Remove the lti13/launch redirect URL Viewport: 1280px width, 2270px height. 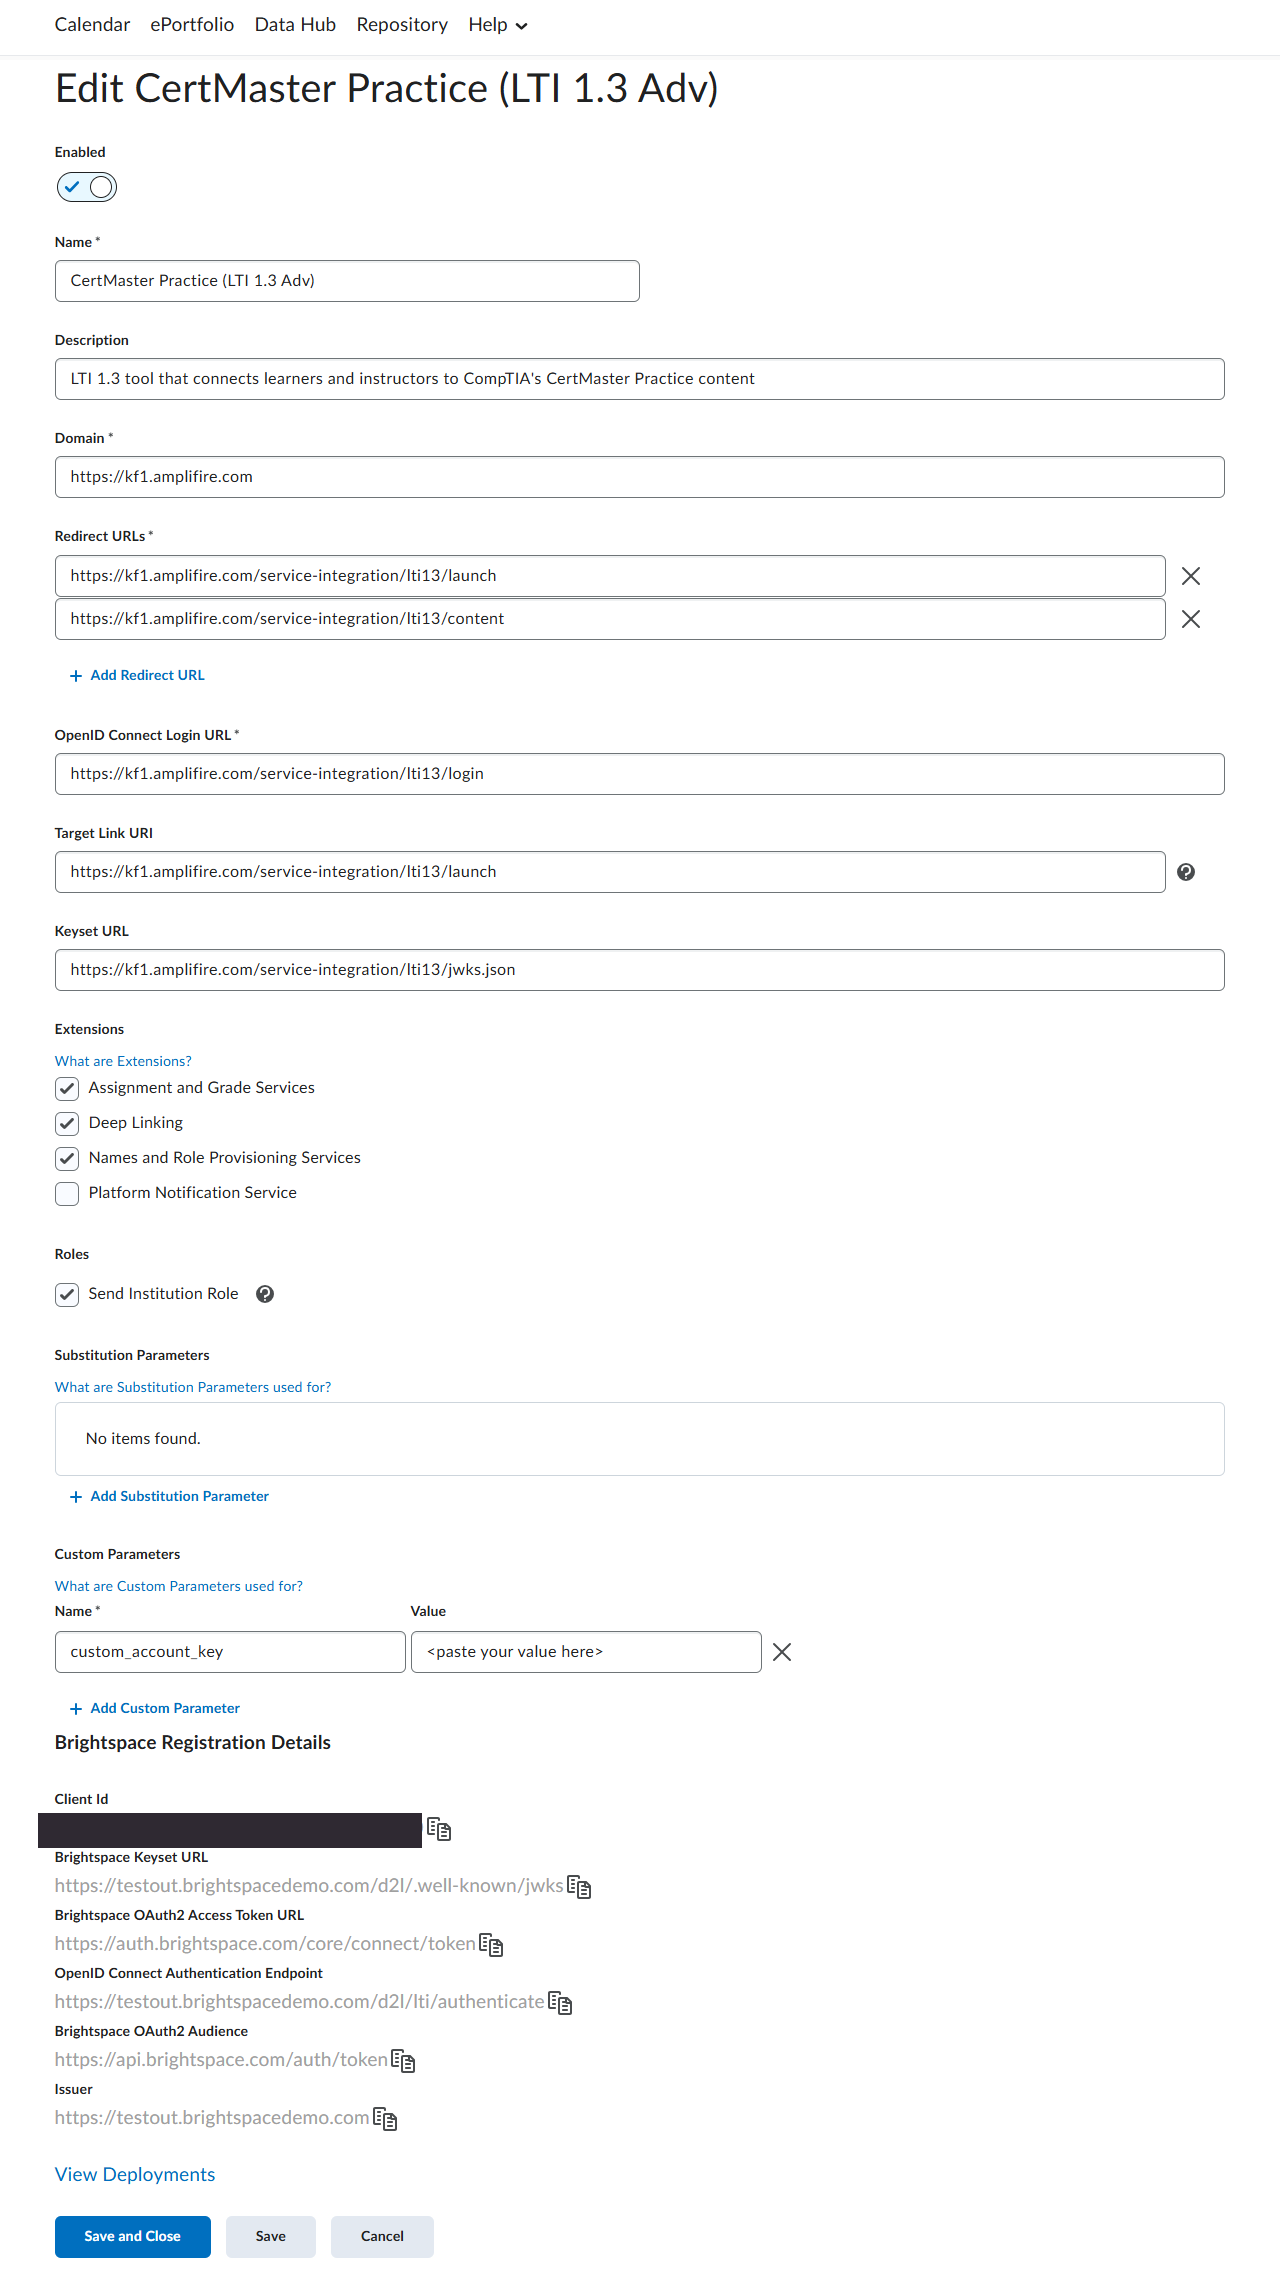click(1190, 576)
